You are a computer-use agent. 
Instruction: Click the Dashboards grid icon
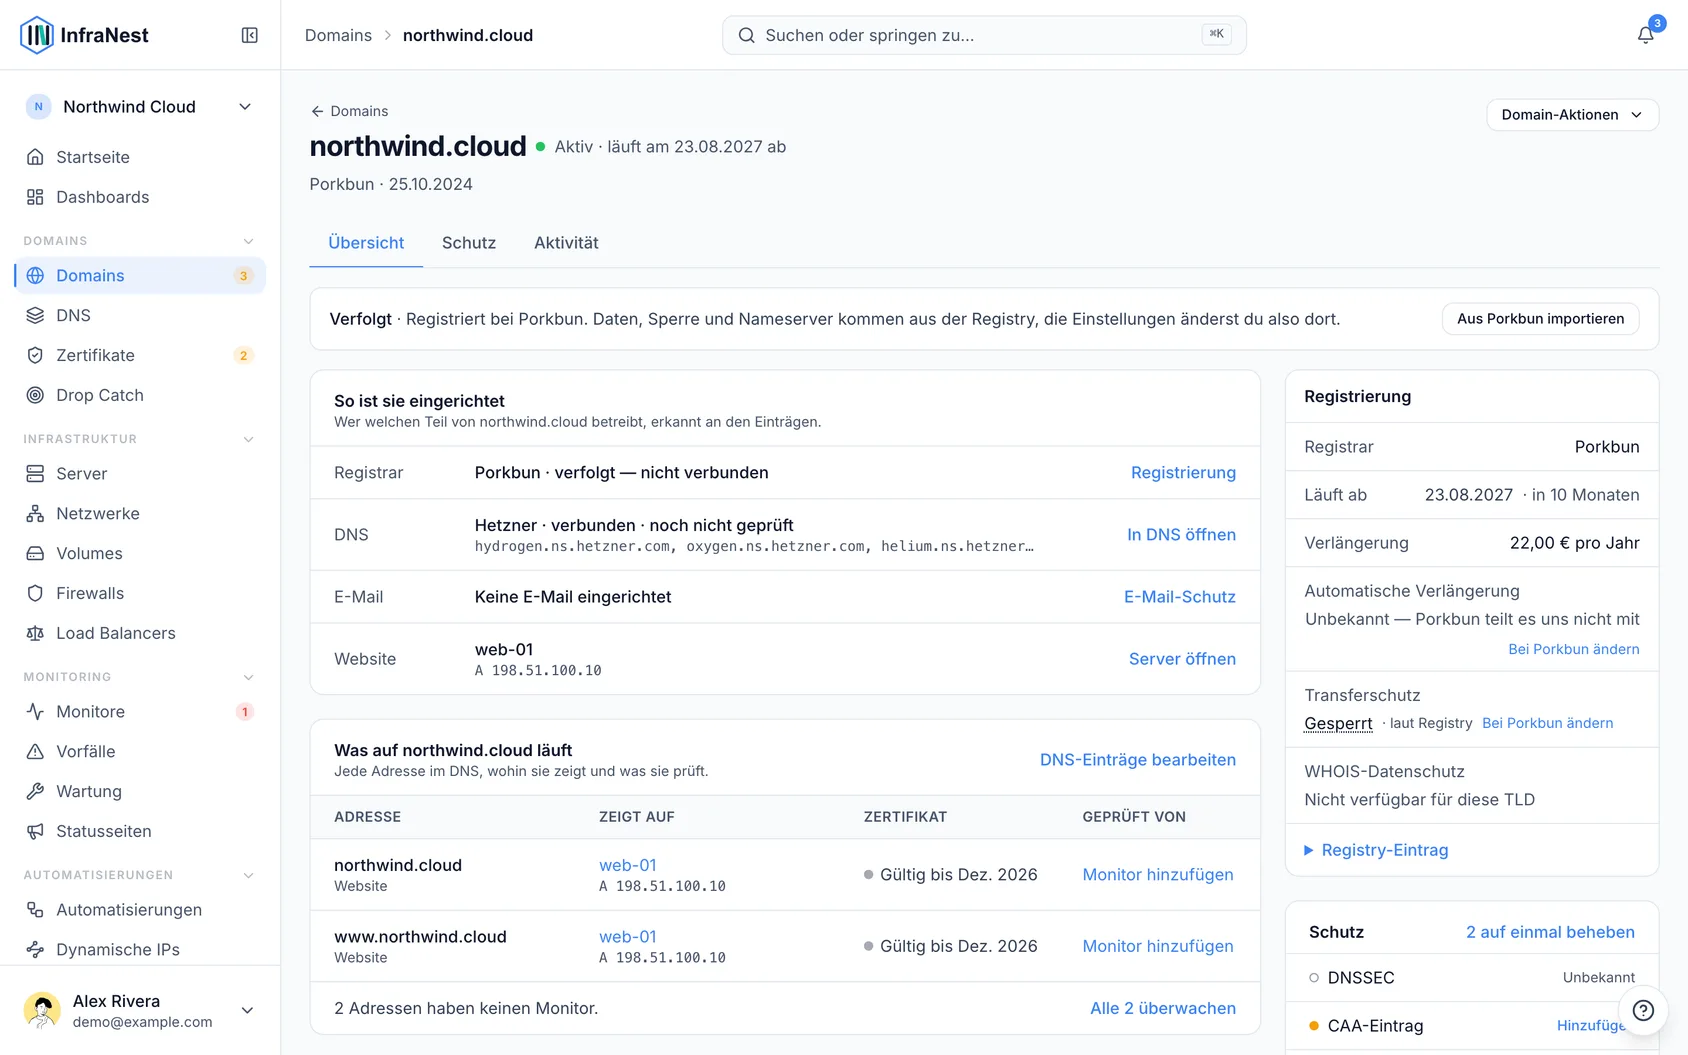pyautogui.click(x=35, y=197)
